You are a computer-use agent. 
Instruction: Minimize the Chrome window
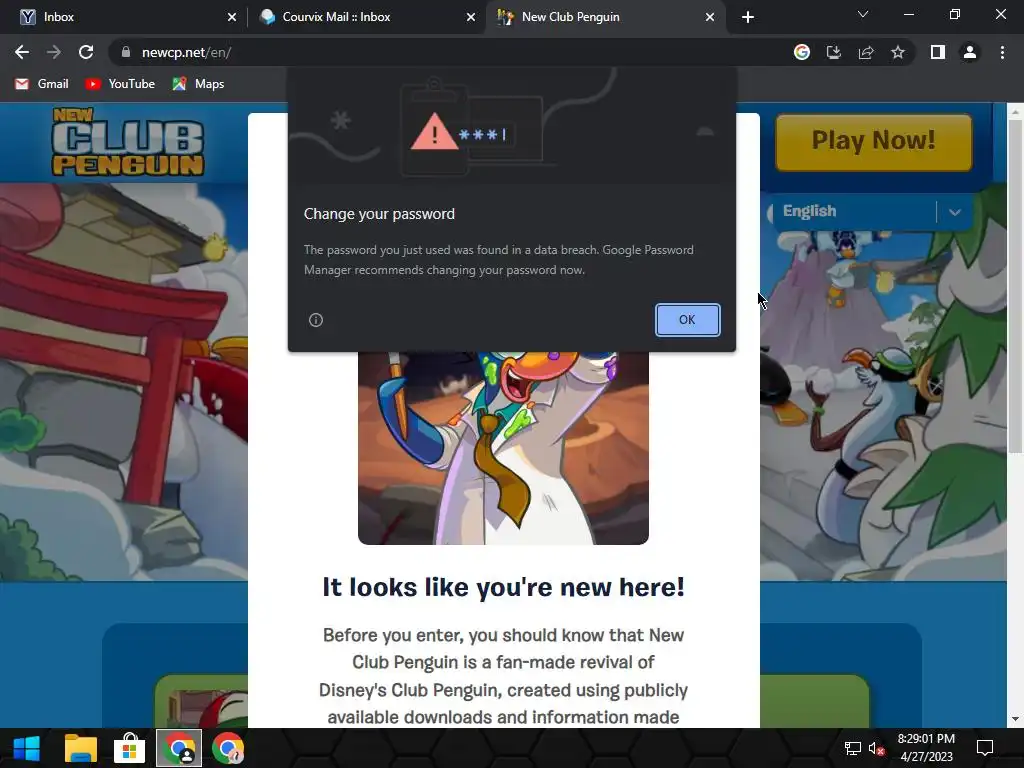pyautogui.click(x=908, y=14)
